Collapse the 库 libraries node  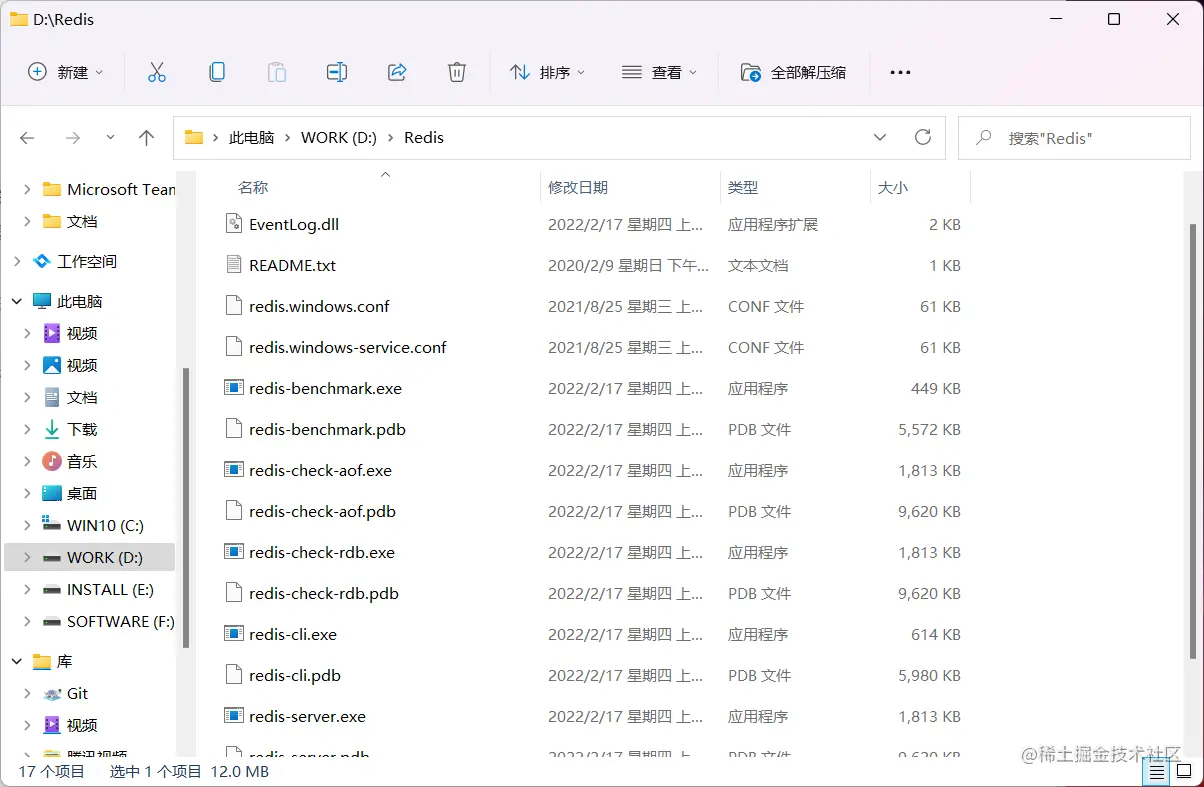click(17, 661)
